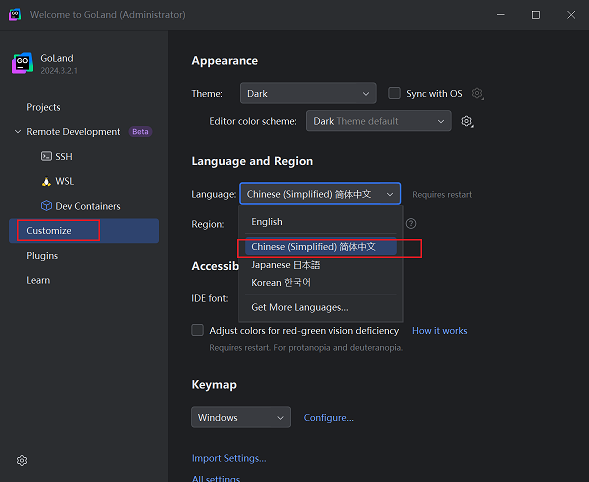
Task: Open the Theme dropdown showing Dark
Action: pyautogui.click(x=308, y=93)
